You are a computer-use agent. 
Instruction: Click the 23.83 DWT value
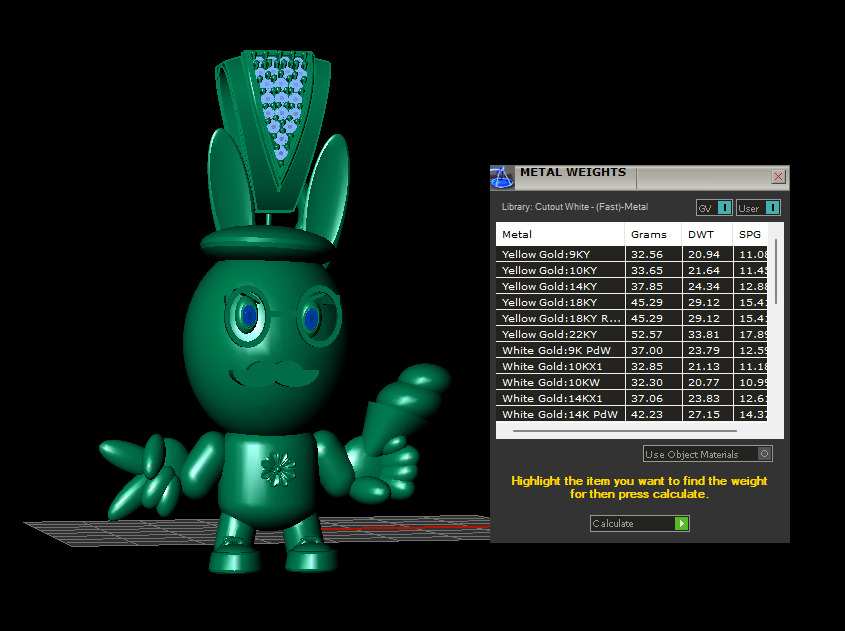click(x=704, y=398)
